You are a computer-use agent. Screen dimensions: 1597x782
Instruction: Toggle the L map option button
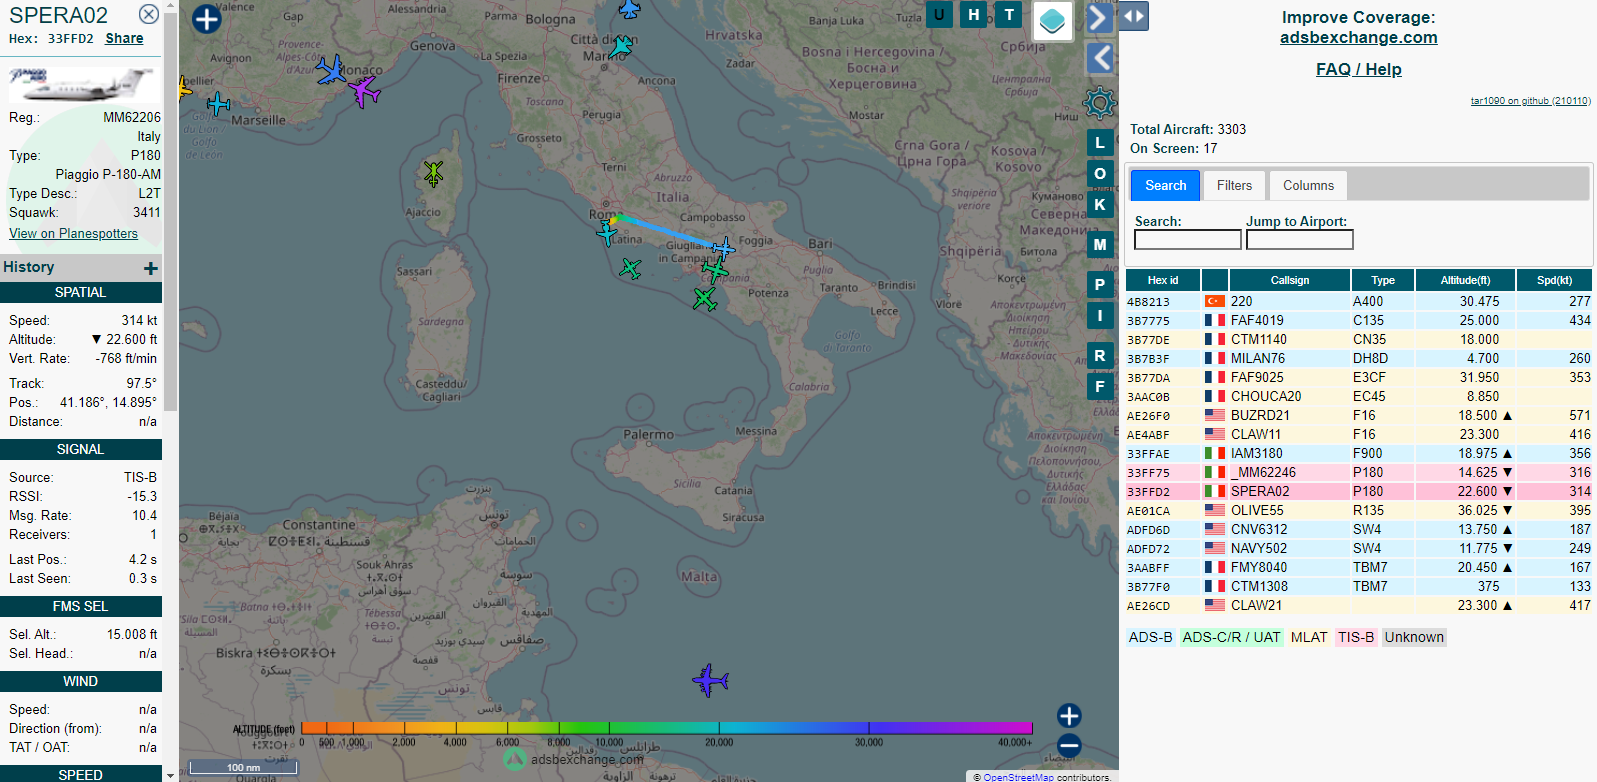(x=1100, y=143)
